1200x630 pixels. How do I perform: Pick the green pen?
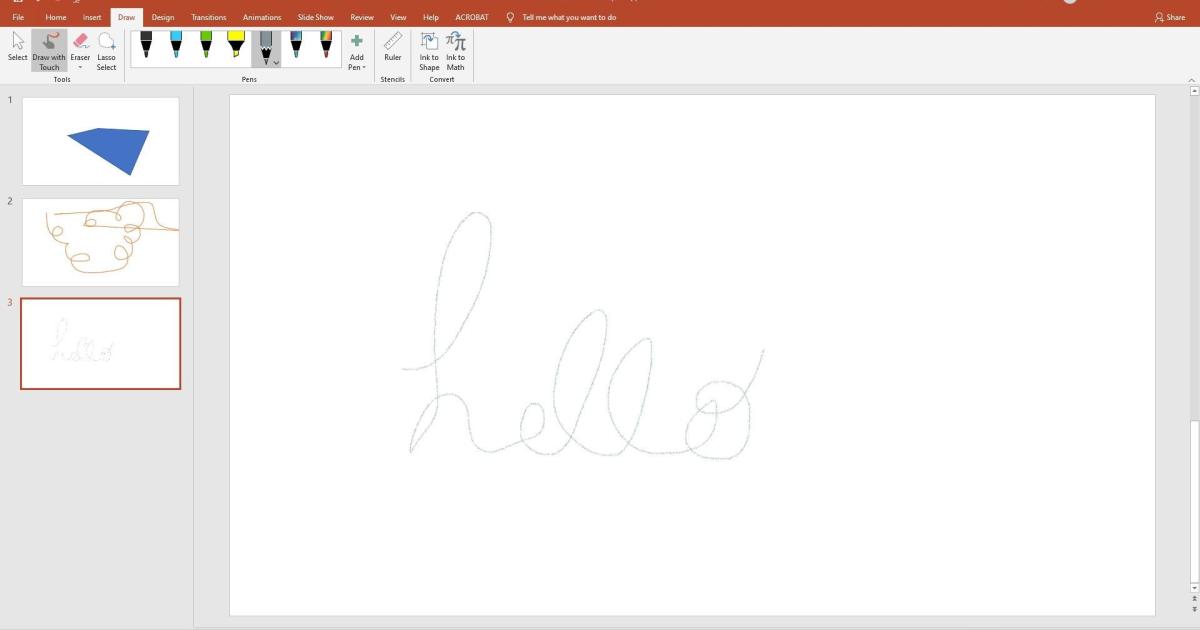pyautogui.click(x=206, y=45)
